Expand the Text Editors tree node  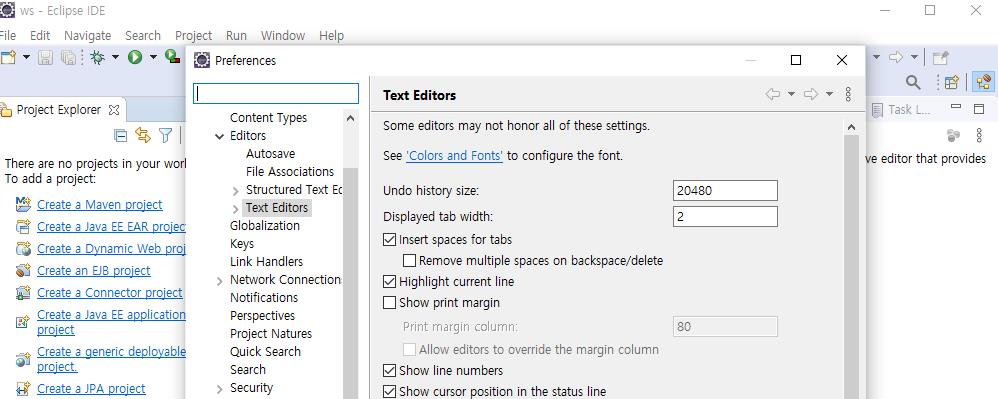[235, 208]
